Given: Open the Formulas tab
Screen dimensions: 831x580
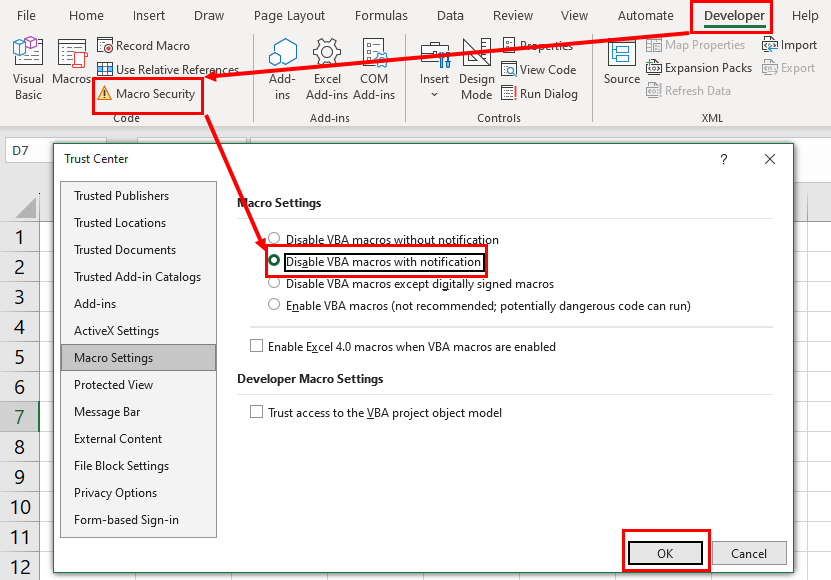Looking at the screenshot, I should coord(381,15).
